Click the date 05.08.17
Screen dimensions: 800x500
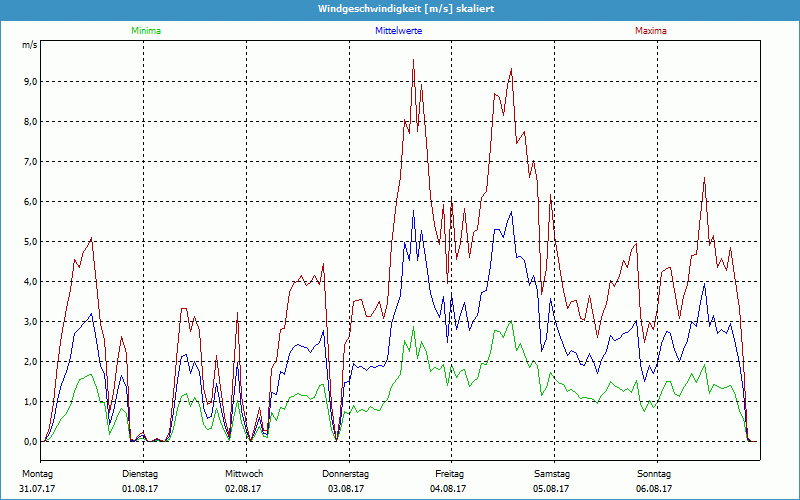tap(551, 489)
